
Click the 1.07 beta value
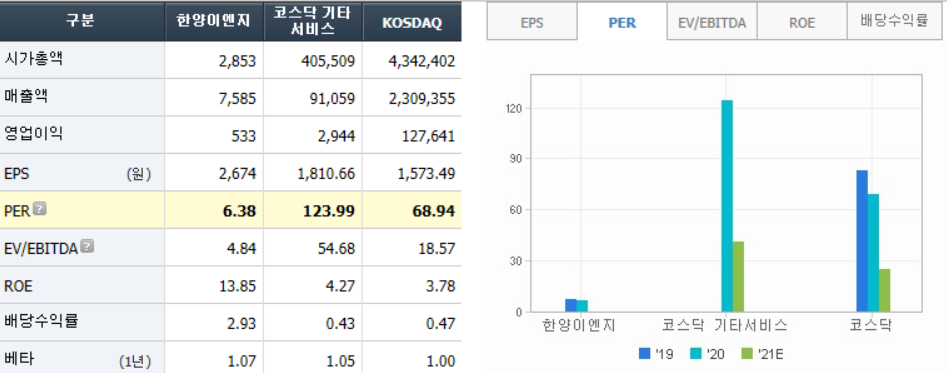[x=243, y=361]
